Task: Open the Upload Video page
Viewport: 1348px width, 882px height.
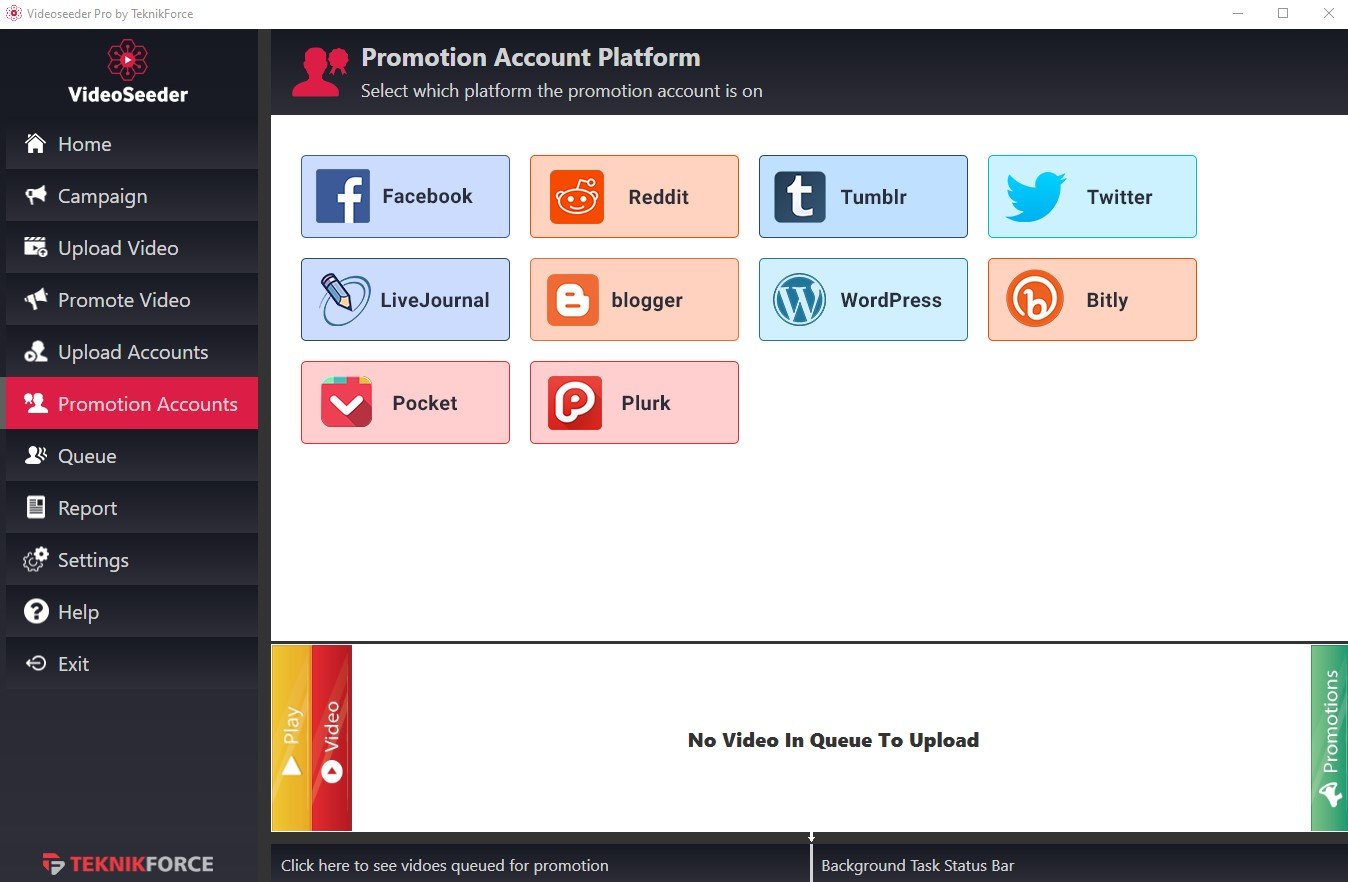Action: [x=130, y=248]
